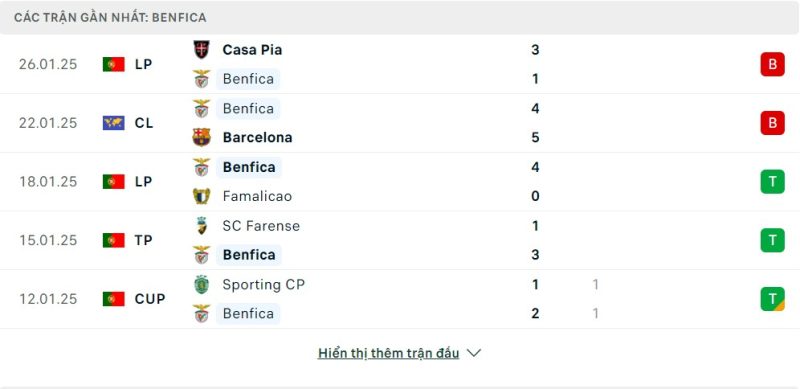Select the Sporting CP team name
Image resolution: width=800 pixels, height=389 pixels.
(263, 284)
